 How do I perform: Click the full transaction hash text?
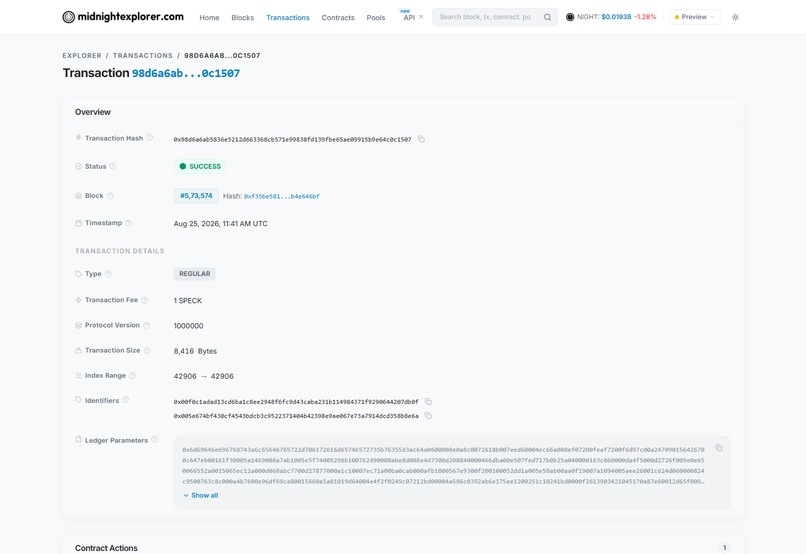click(292, 139)
